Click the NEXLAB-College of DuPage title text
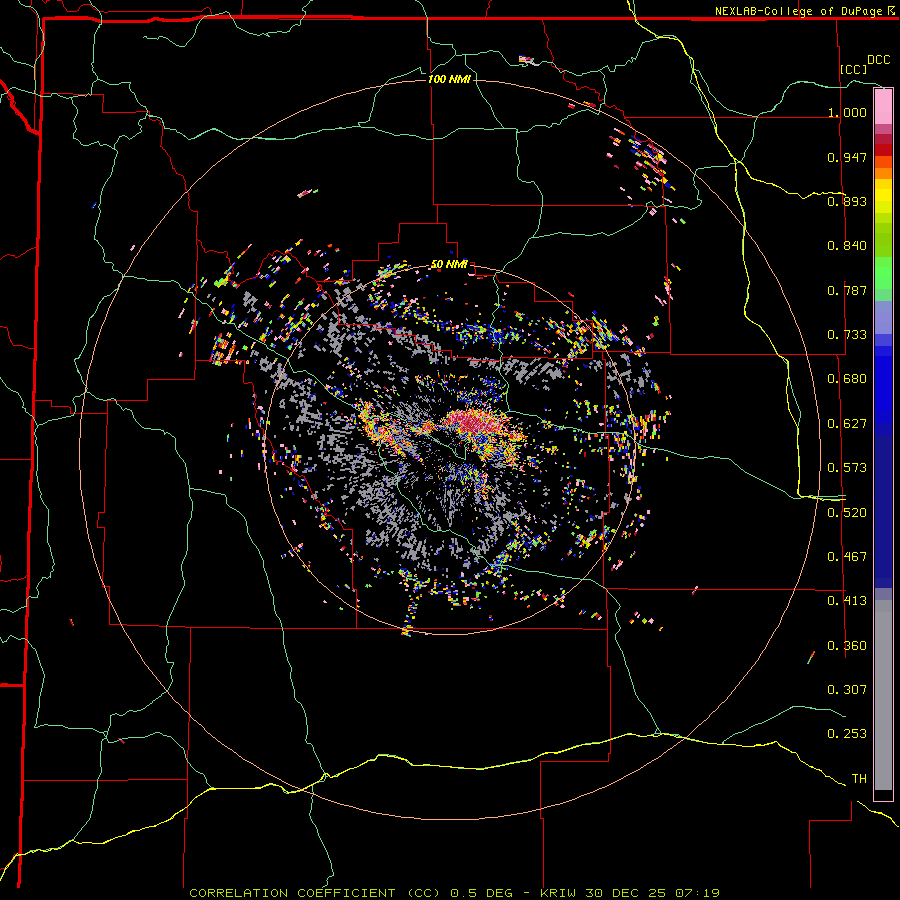Screen dimensions: 900x900 coord(804,11)
